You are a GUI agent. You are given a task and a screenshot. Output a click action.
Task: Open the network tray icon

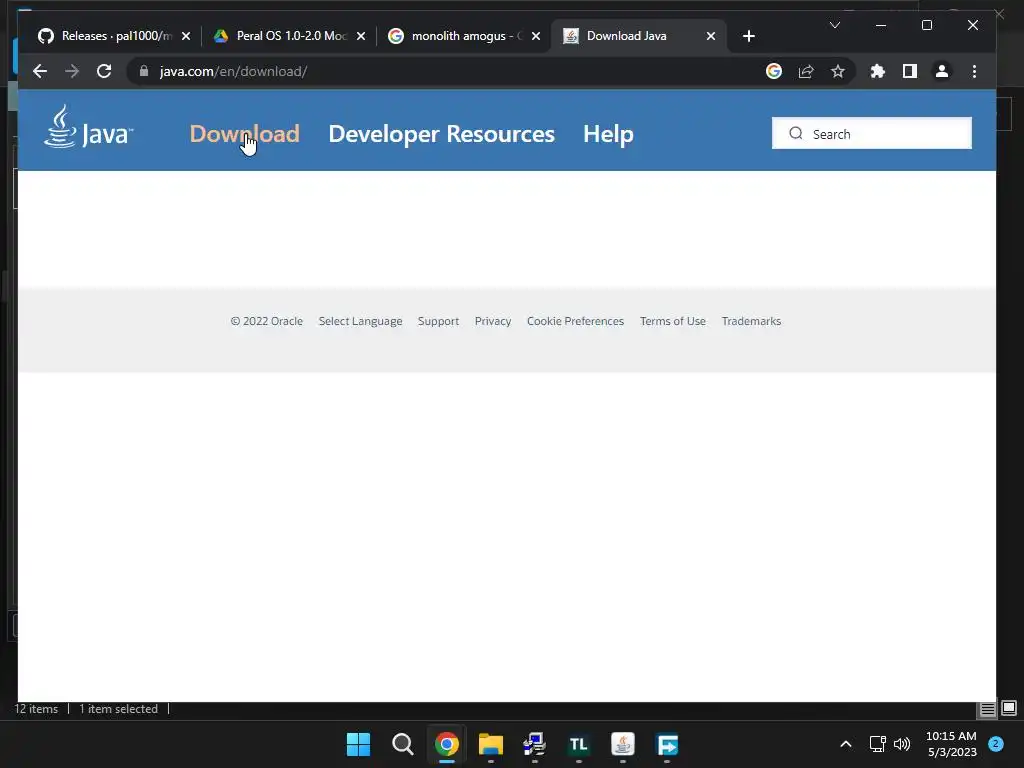pos(877,744)
